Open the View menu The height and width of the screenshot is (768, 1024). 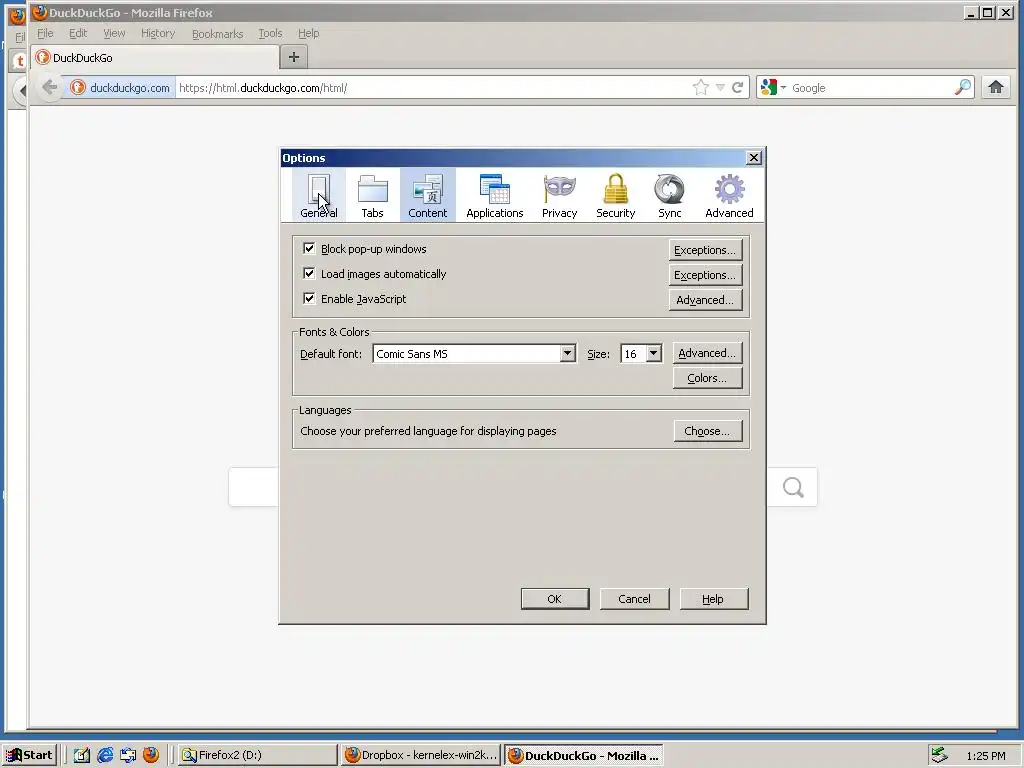pyautogui.click(x=114, y=33)
